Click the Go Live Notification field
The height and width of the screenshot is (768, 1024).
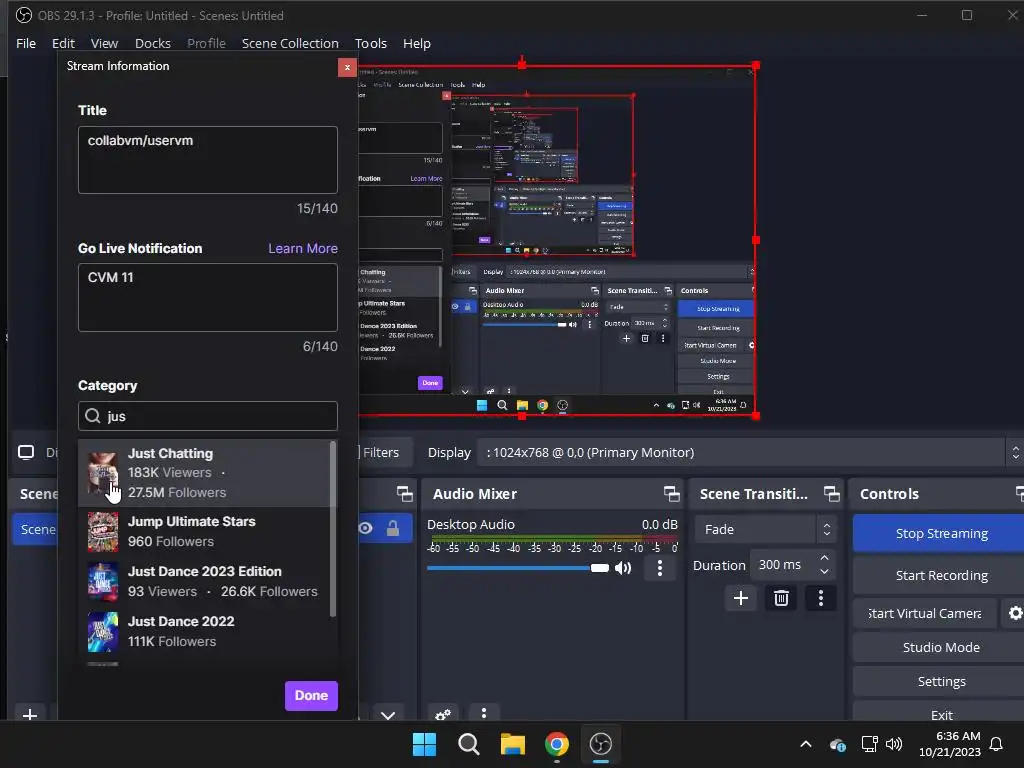click(x=208, y=297)
